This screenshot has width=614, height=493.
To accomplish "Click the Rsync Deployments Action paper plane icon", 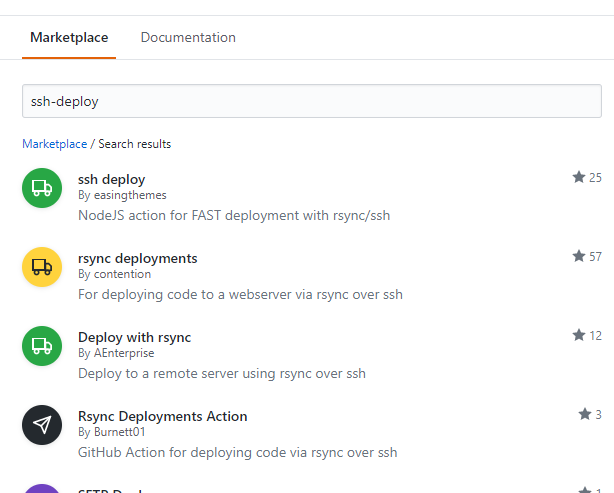I will point(42,425).
